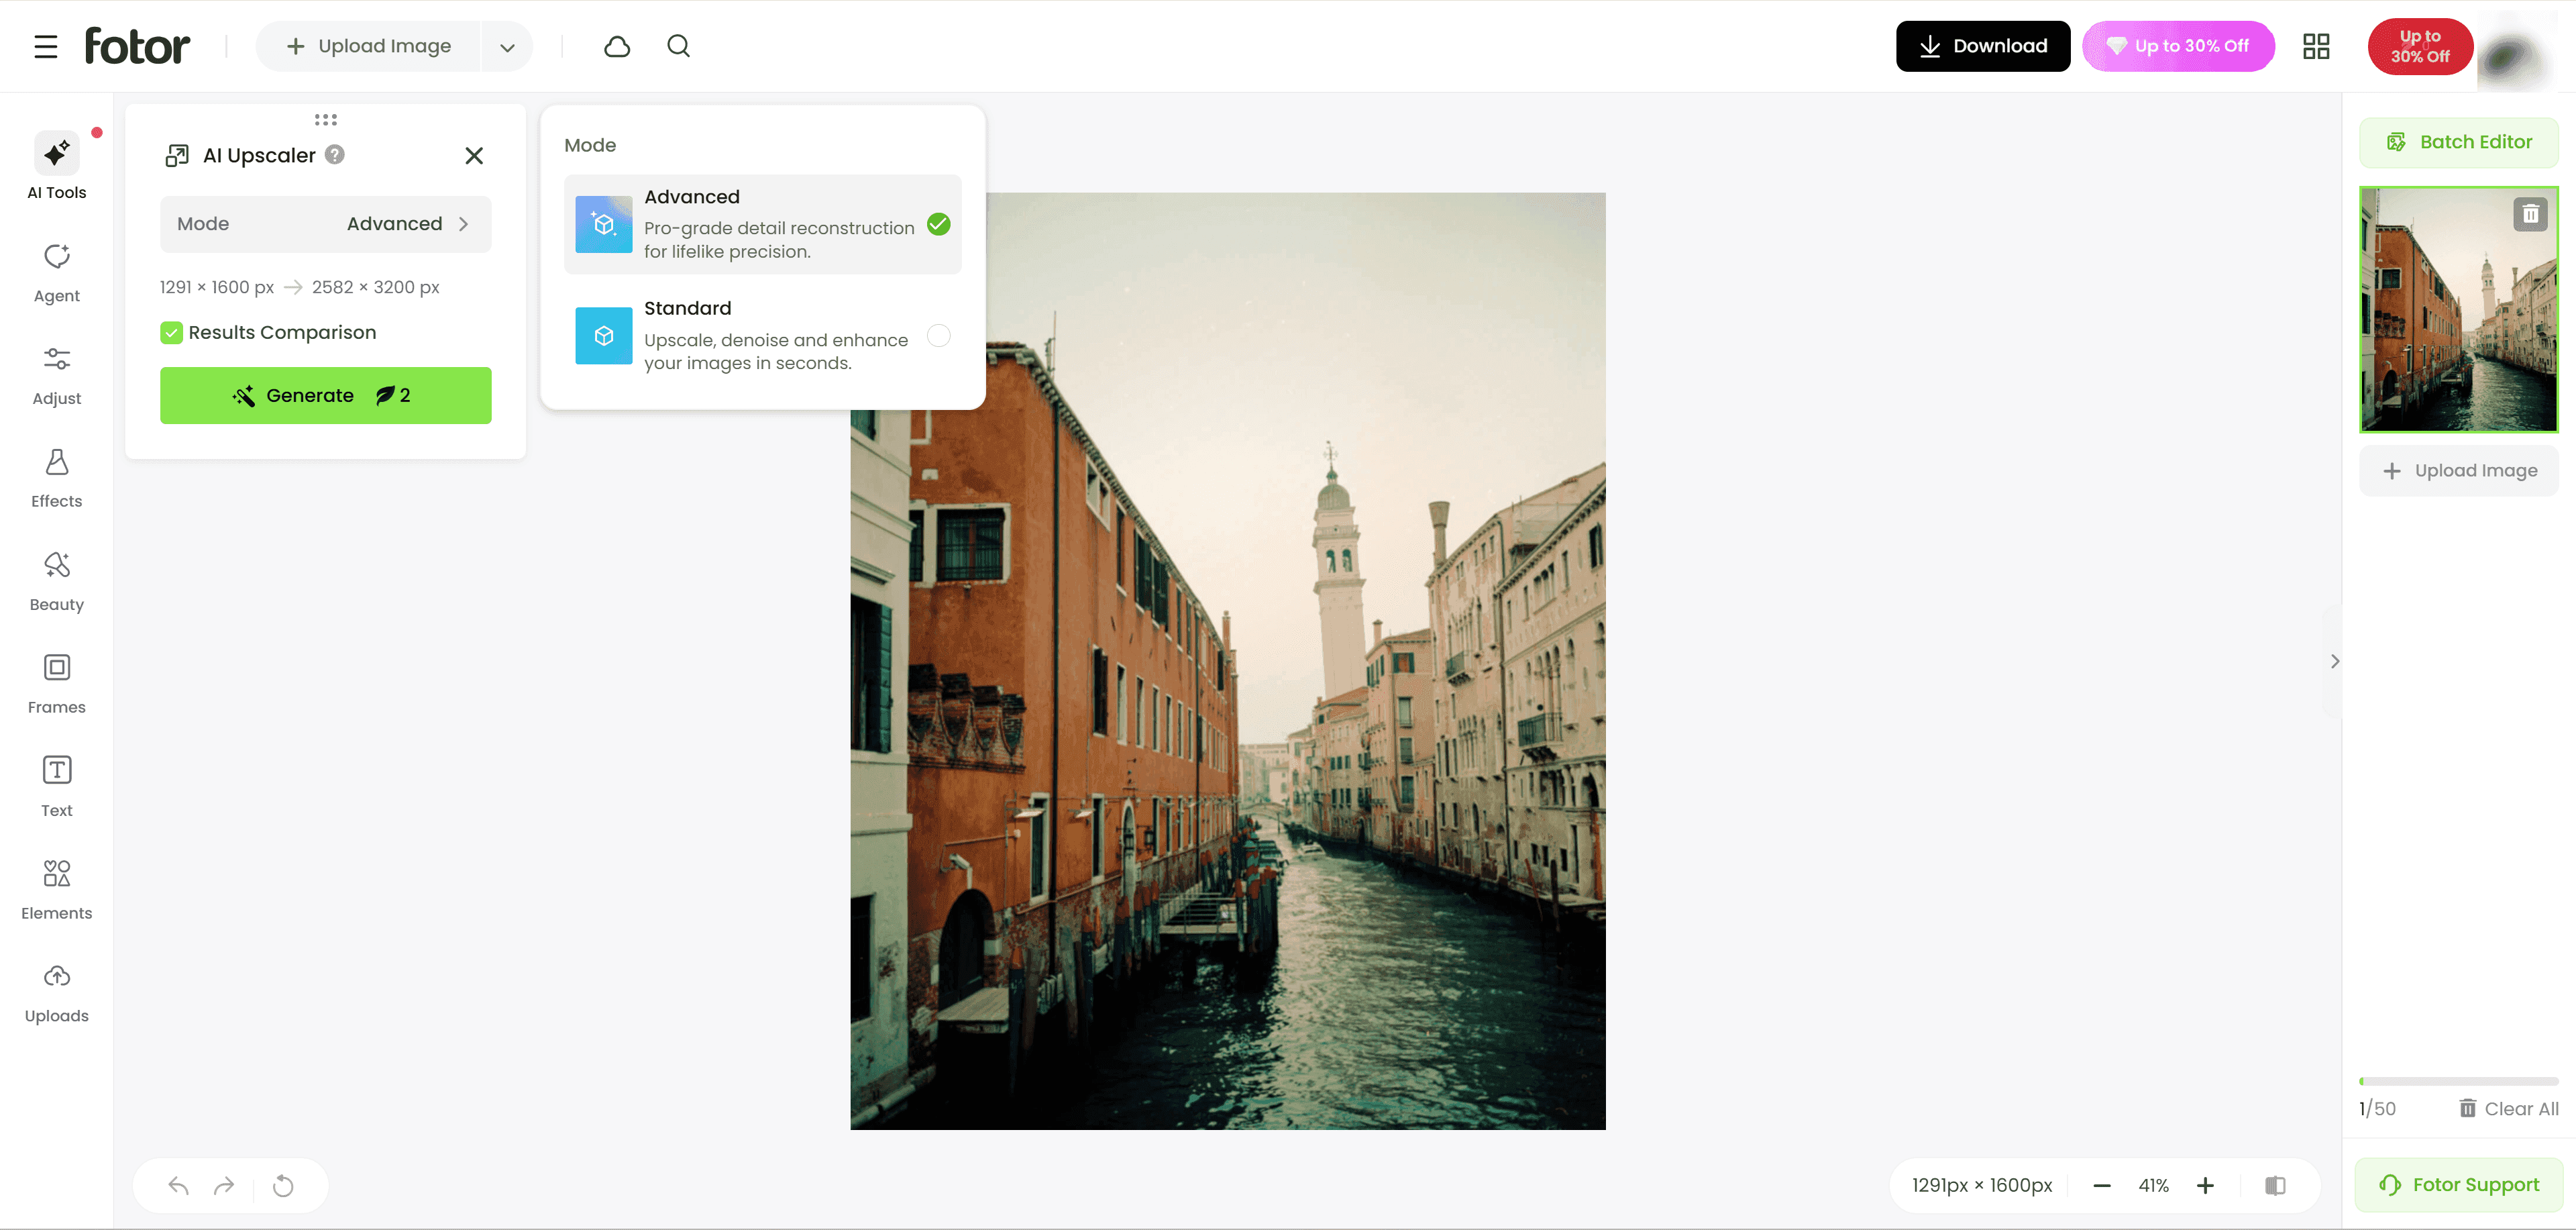The height and width of the screenshot is (1230, 2576).
Task: Toggle the before/after compare icon
Action: tap(2275, 1186)
